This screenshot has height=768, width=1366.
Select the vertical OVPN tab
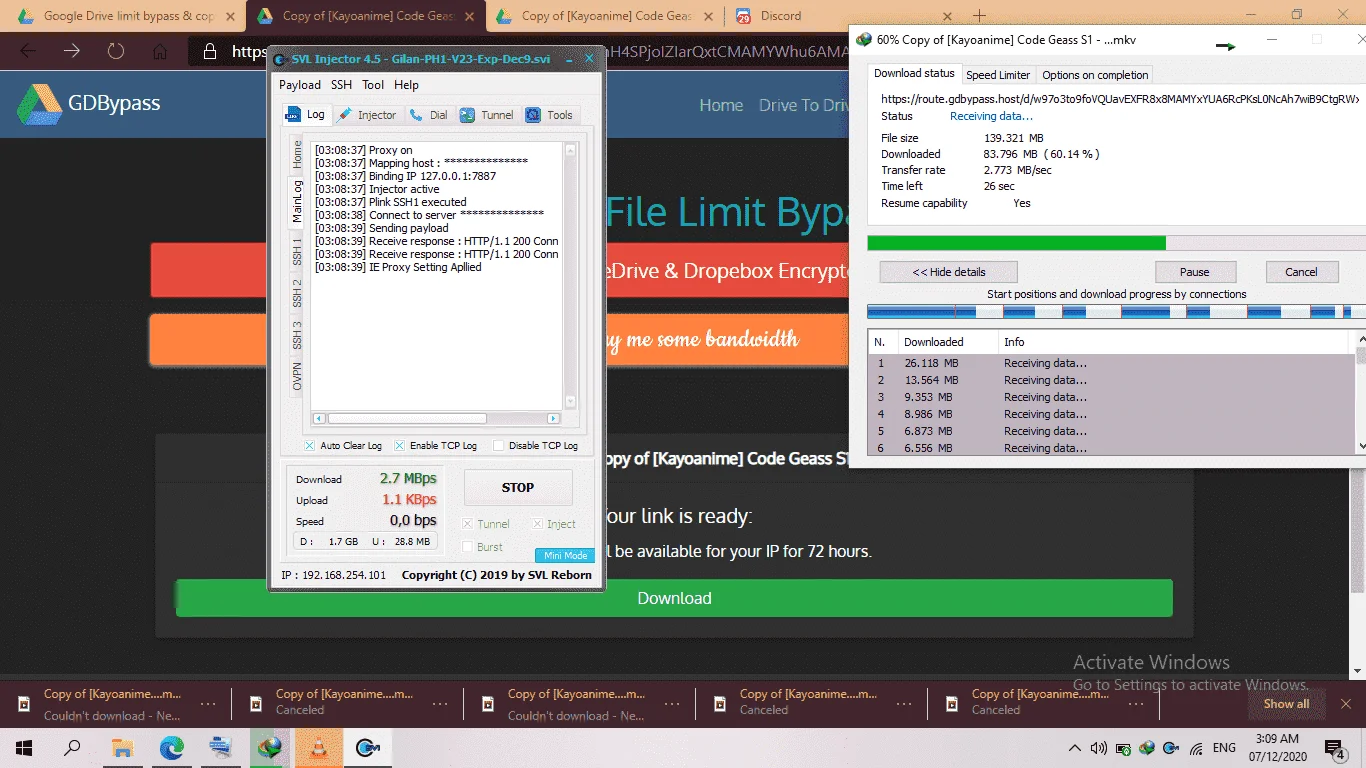click(x=297, y=376)
